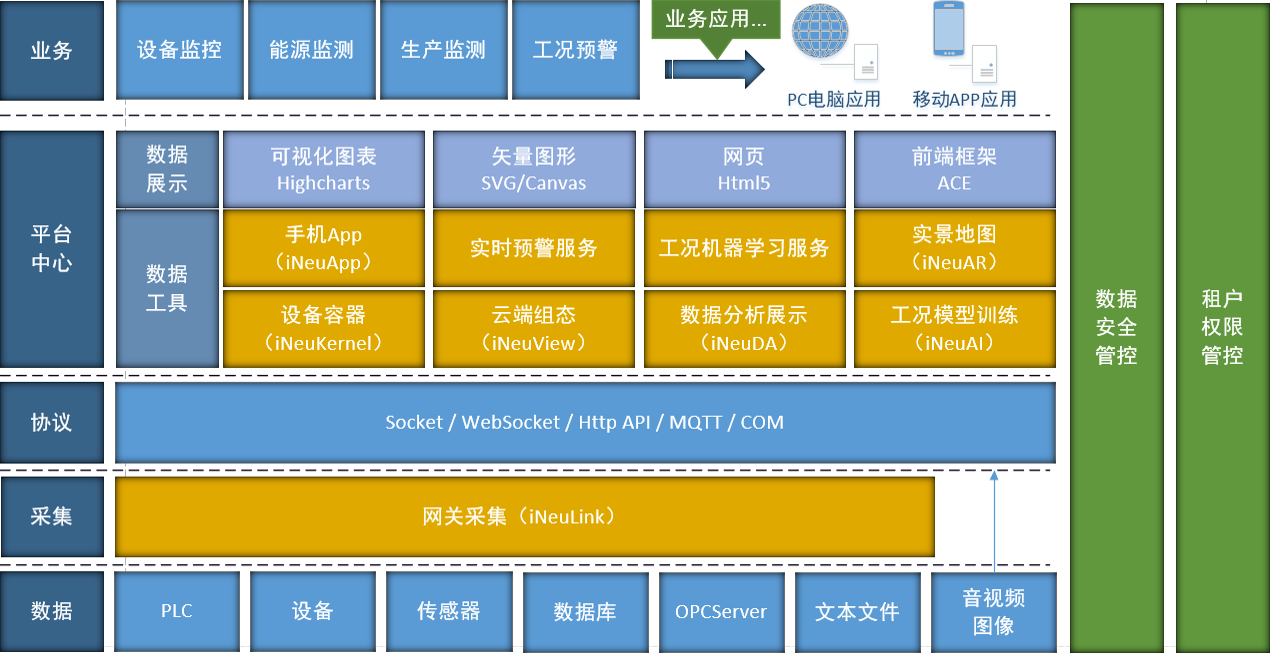Viewport: 1270px width, 654px height.
Task: Click the 矢量图形 SVG/Canvas box
Action: 534,169
